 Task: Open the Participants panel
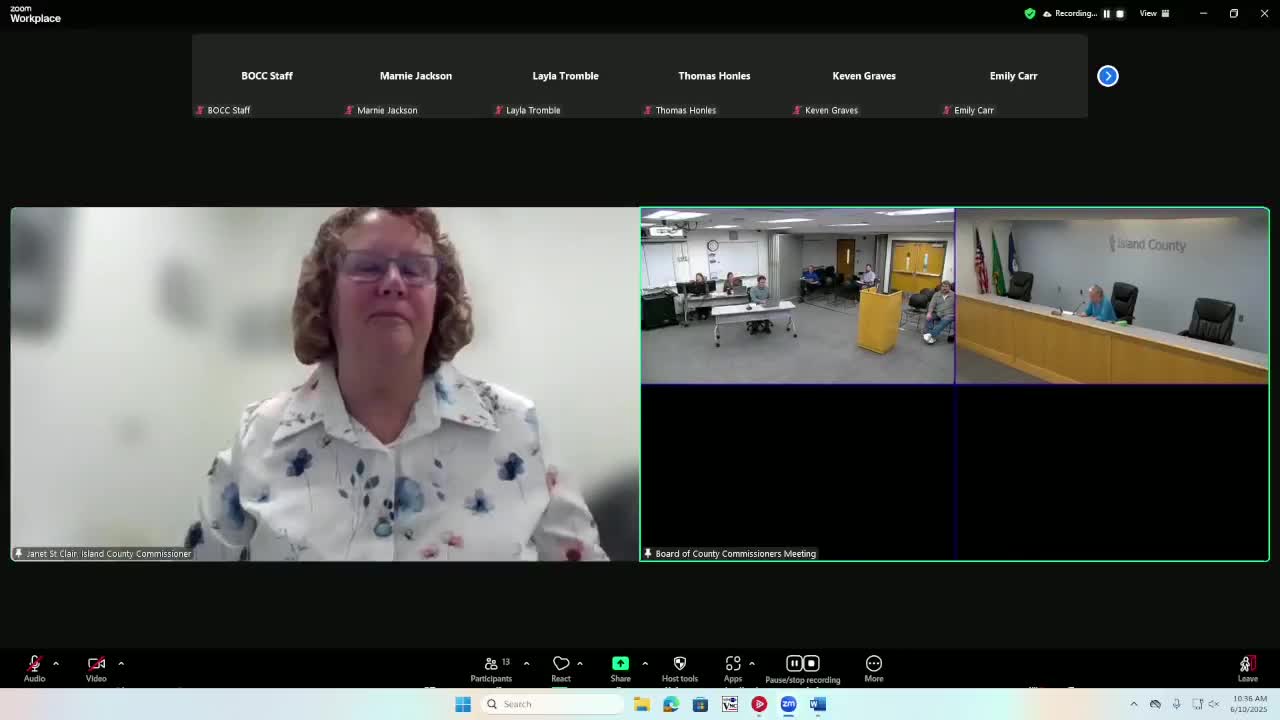pos(491,668)
